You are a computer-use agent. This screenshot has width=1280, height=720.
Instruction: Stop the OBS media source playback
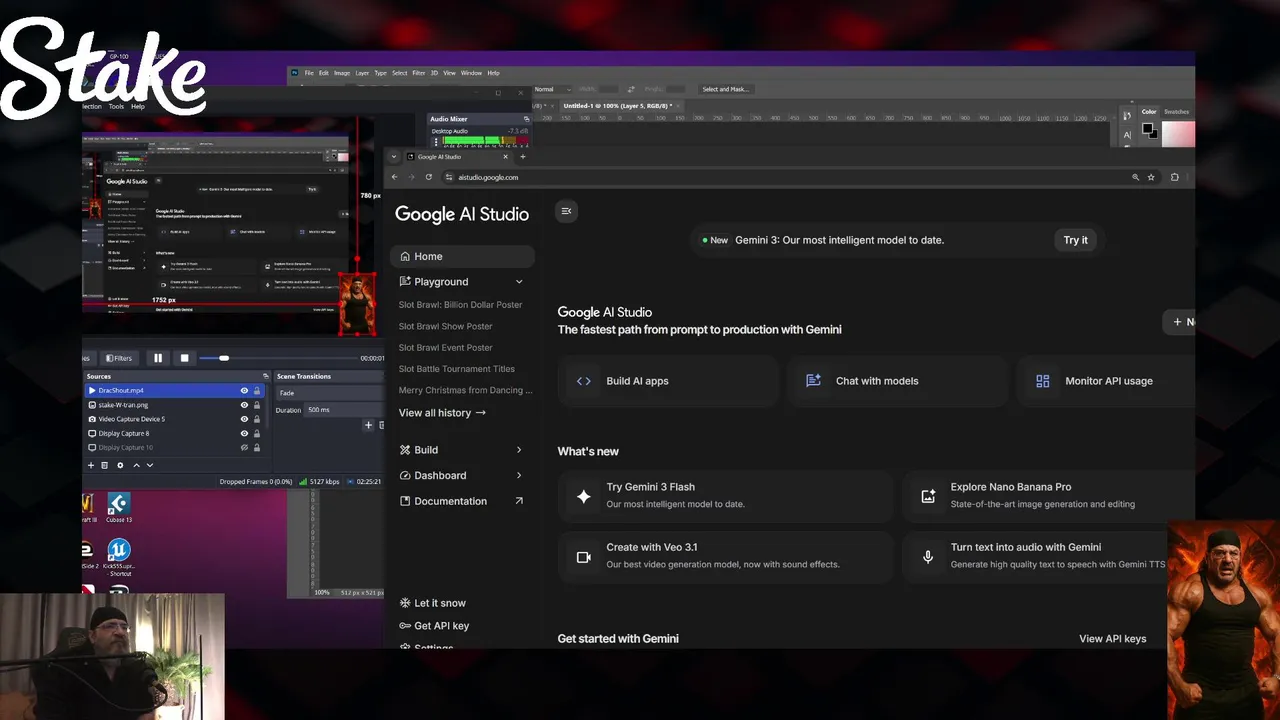[184, 358]
